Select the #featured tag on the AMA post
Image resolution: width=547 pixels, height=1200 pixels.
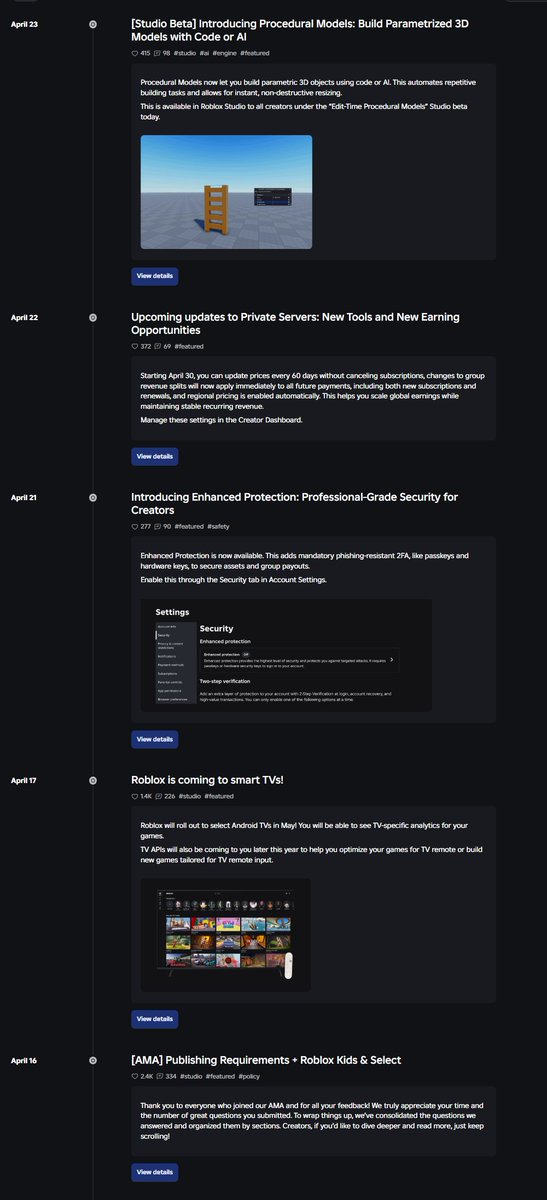point(221,1076)
